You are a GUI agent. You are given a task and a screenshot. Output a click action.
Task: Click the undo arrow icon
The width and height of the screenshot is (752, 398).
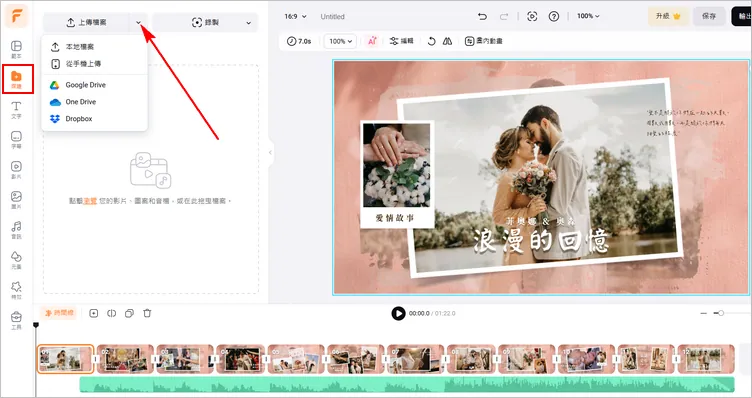pos(482,16)
